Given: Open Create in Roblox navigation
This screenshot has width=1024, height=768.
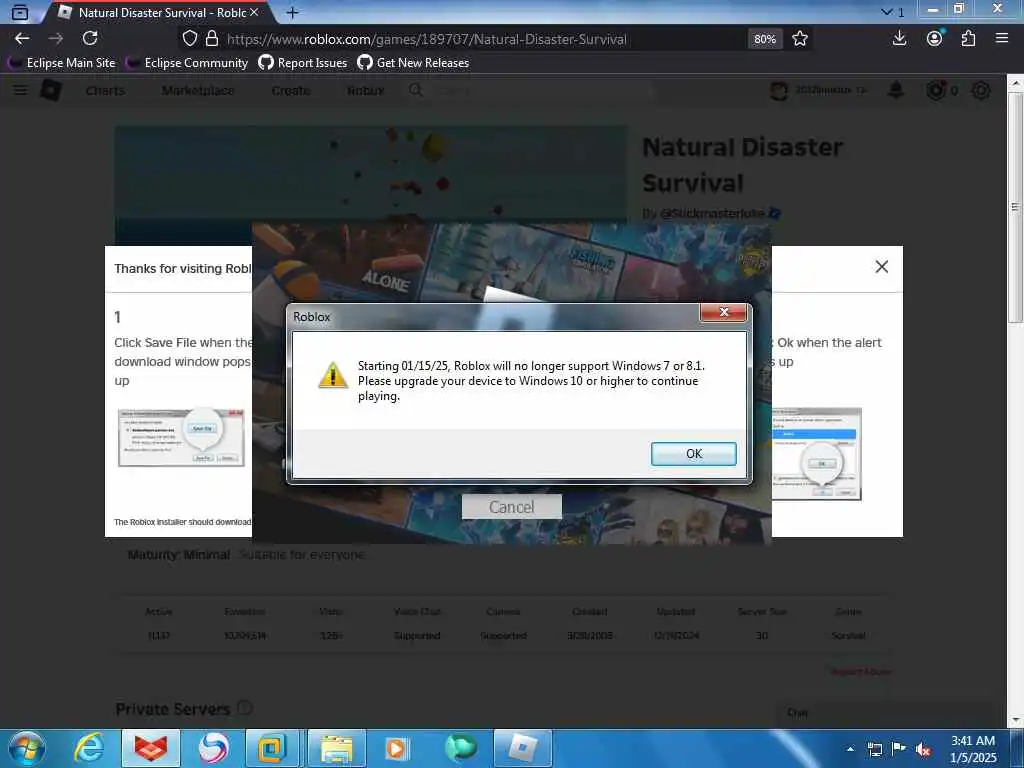Looking at the screenshot, I should pyautogui.click(x=291, y=91).
